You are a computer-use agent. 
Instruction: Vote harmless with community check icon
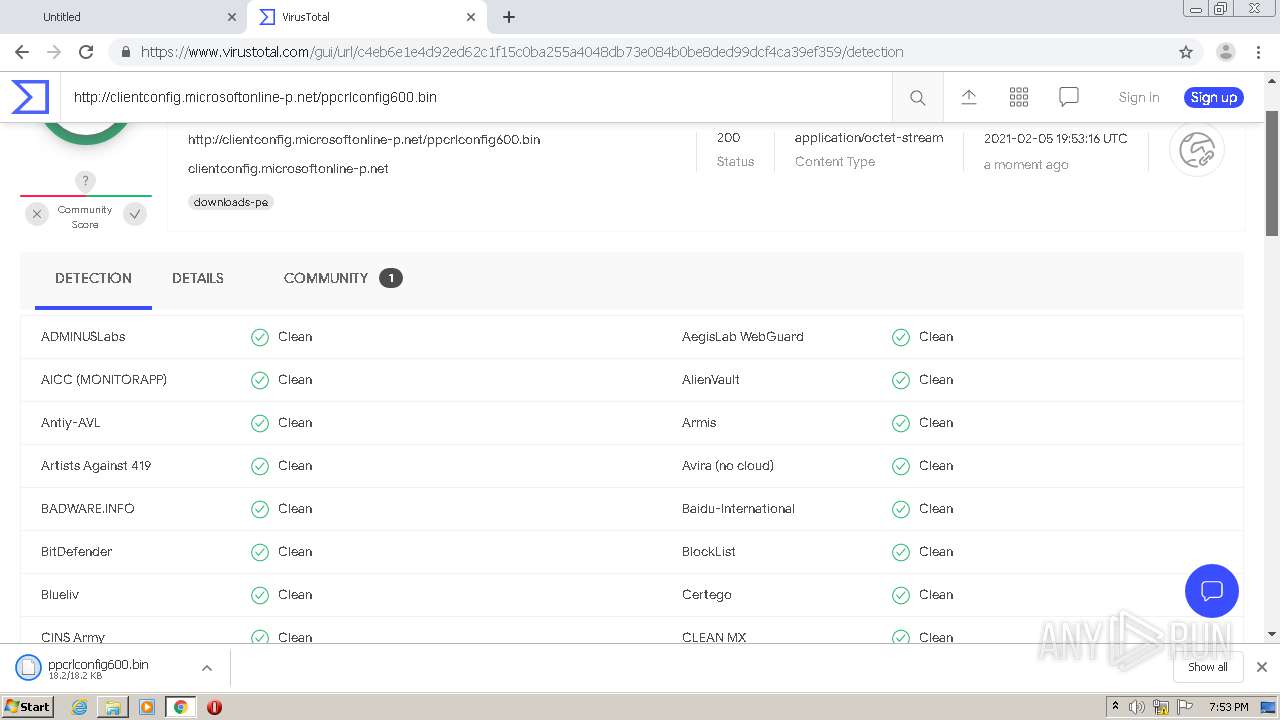(135, 214)
